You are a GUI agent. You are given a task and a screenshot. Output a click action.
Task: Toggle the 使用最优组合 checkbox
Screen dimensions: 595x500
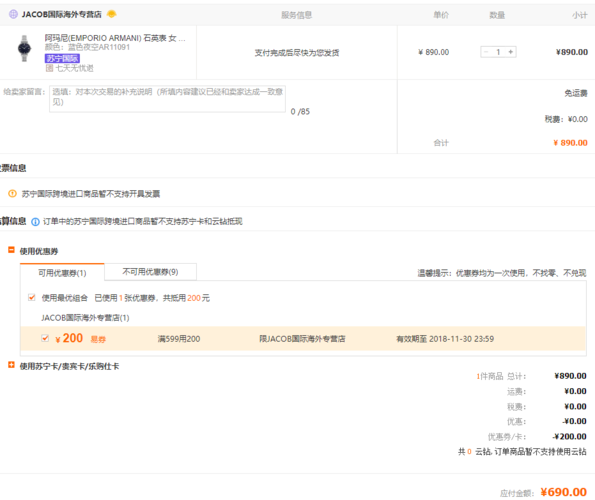click(32, 297)
